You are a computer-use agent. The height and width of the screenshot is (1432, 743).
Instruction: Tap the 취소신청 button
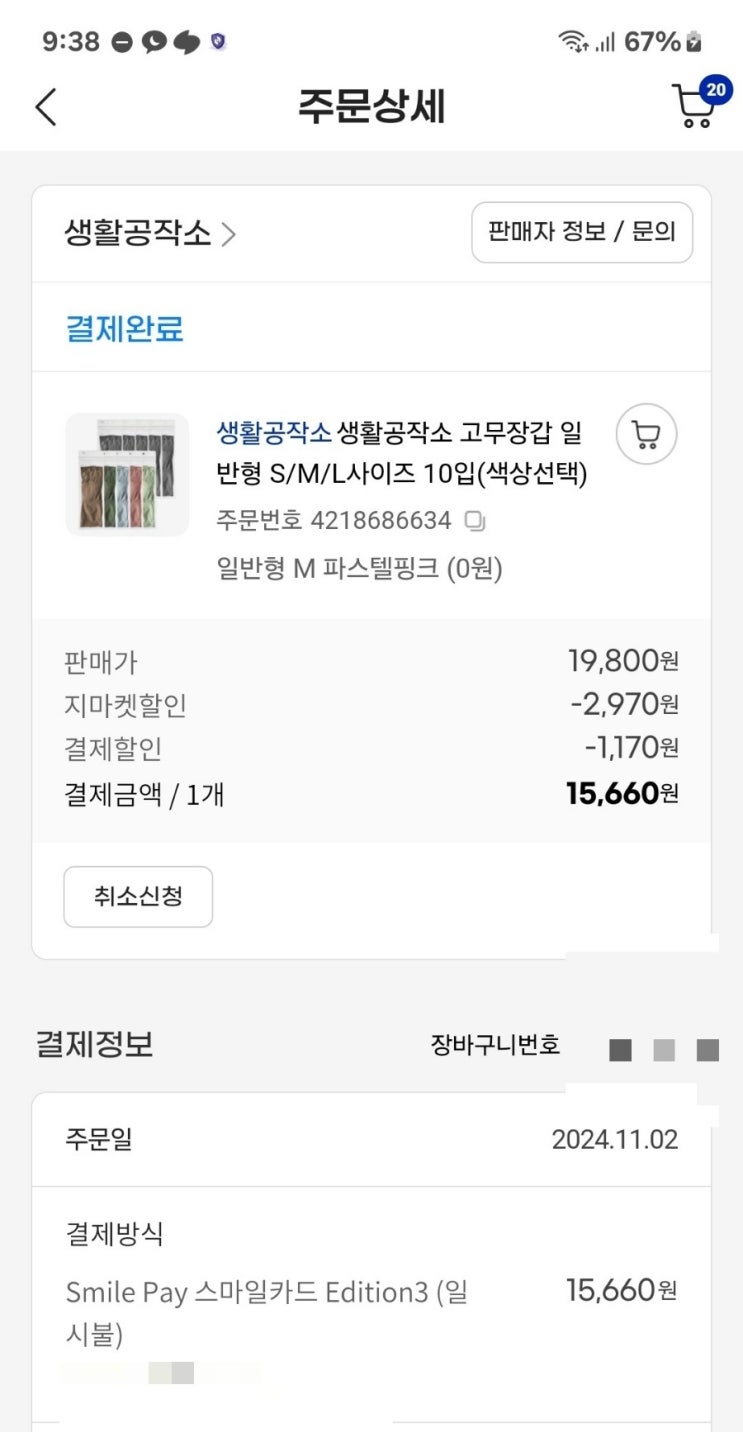click(x=138, y=897)
